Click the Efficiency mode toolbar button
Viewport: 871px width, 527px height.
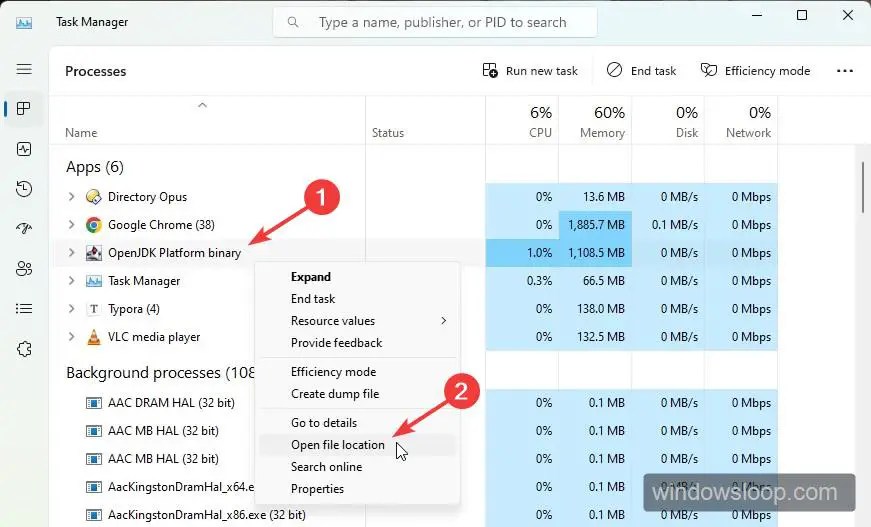[755, 71]
